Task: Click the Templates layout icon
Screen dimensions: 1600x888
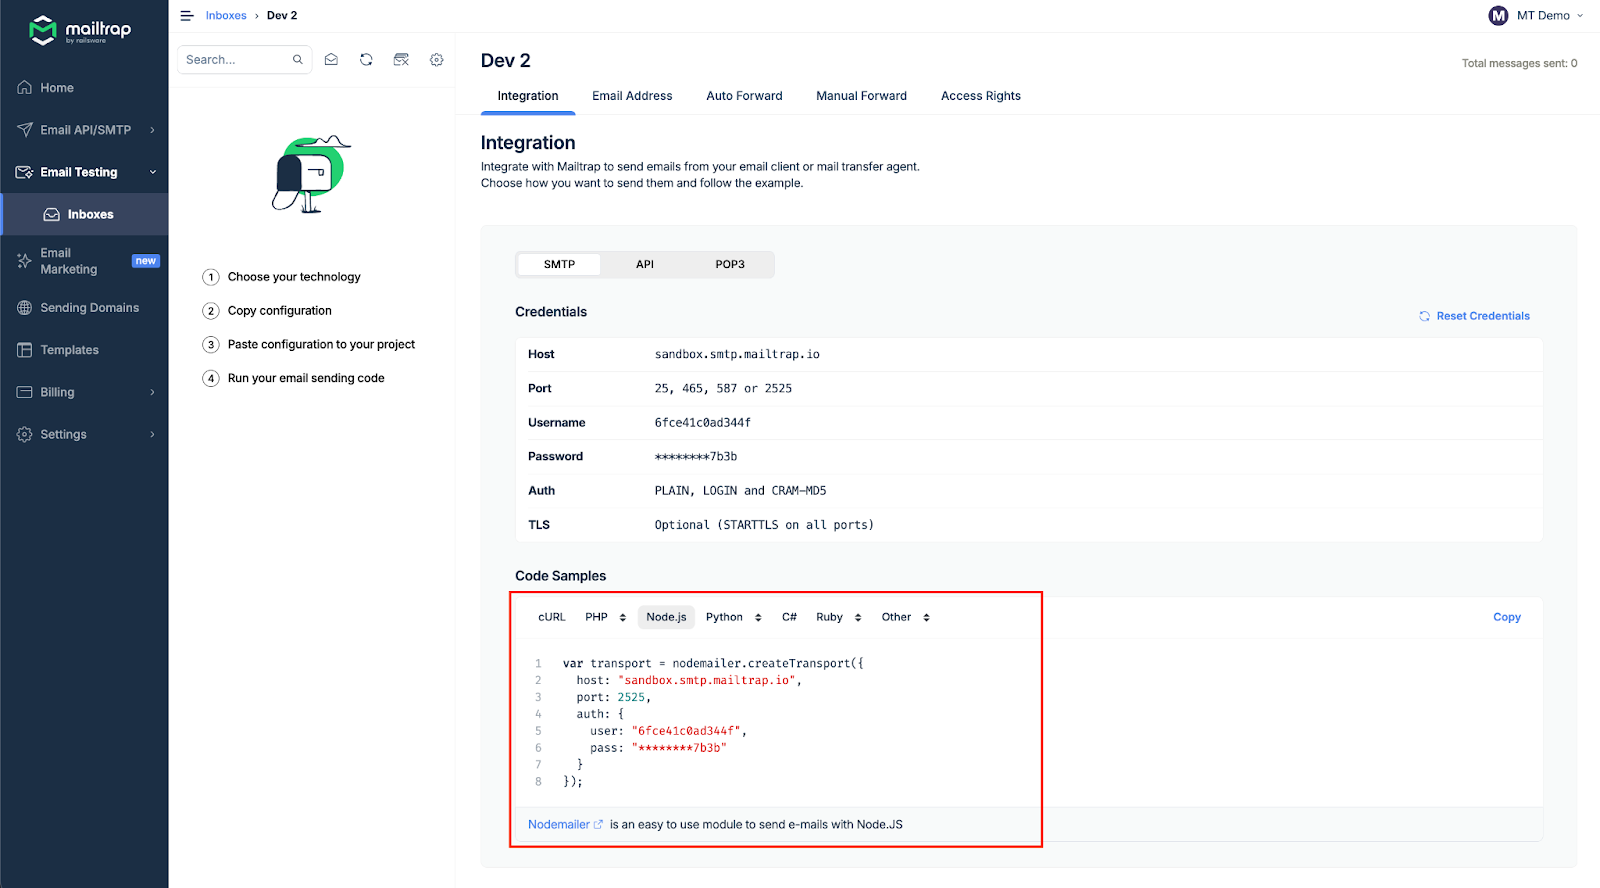Action: pos(25,350)
